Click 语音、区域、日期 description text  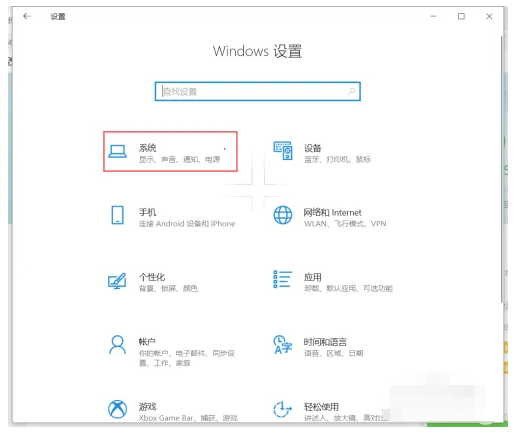(333, 353)
